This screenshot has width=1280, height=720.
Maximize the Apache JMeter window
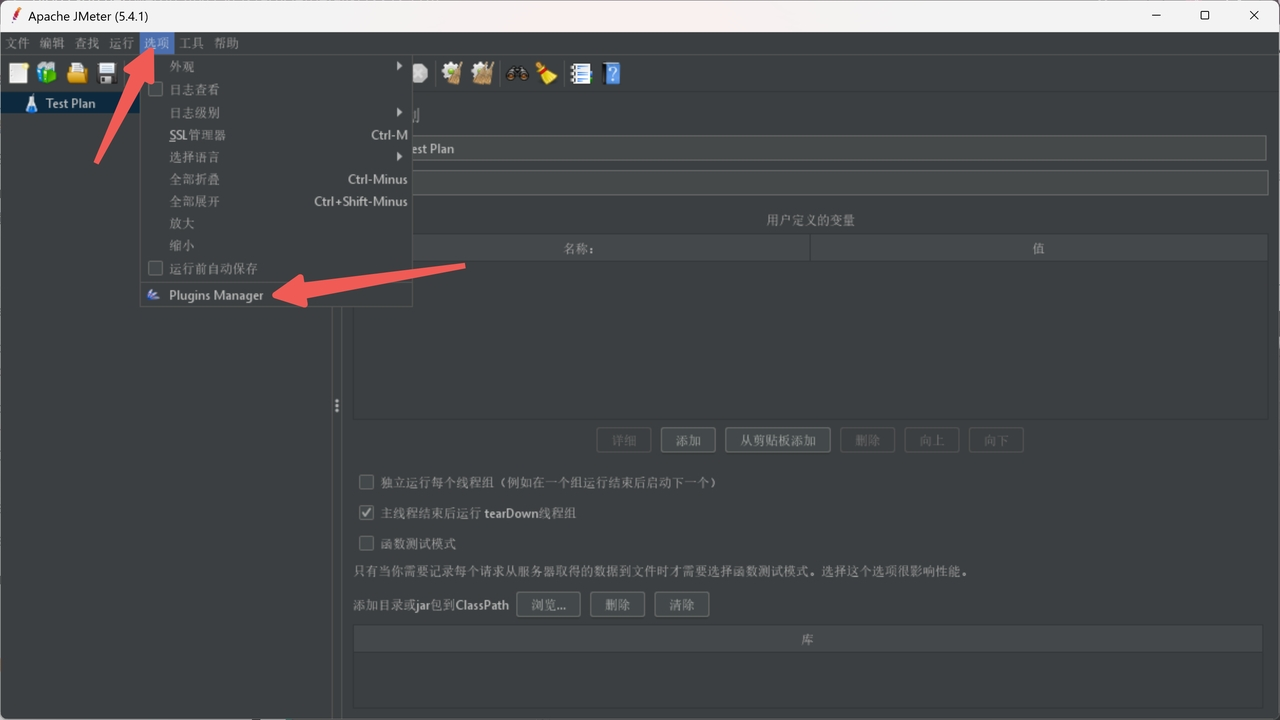pyautogui.click(x=1205, y=15)
